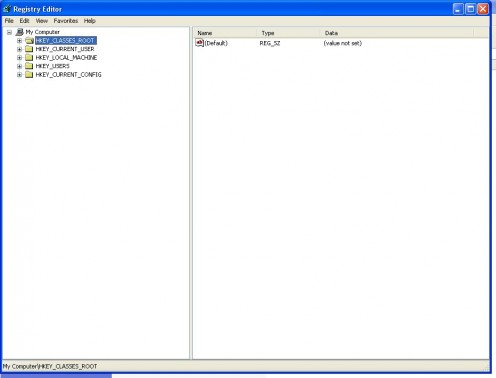Expand the HKEY_USERS key
Screen dimensions: 496x378
(19, 66)
